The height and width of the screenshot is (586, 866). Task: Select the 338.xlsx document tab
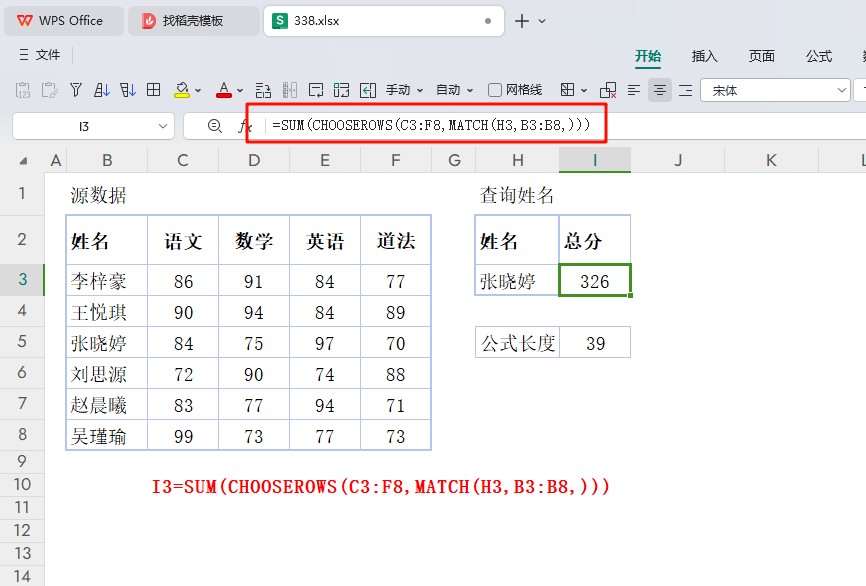tap(383, 21)
